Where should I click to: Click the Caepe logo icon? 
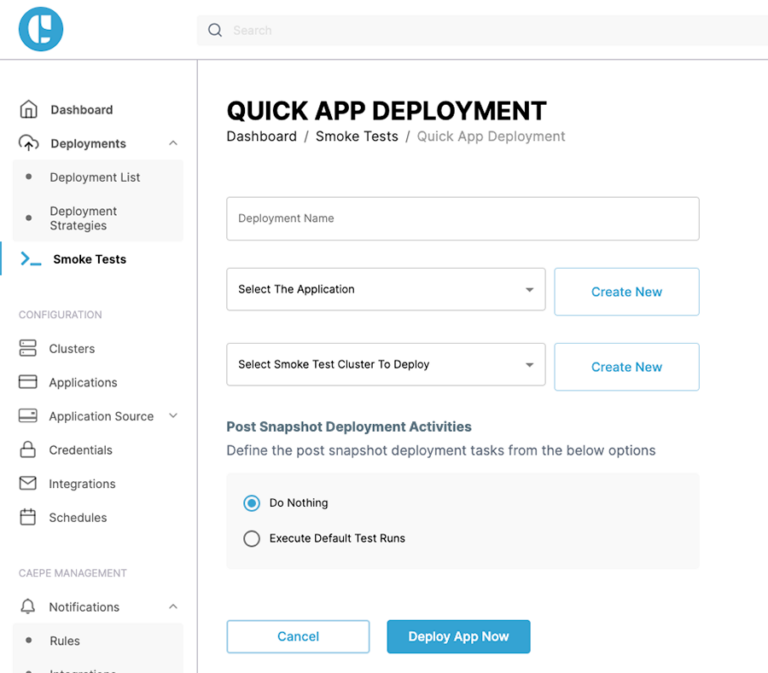pyautogui.click(x=41, y=28)
